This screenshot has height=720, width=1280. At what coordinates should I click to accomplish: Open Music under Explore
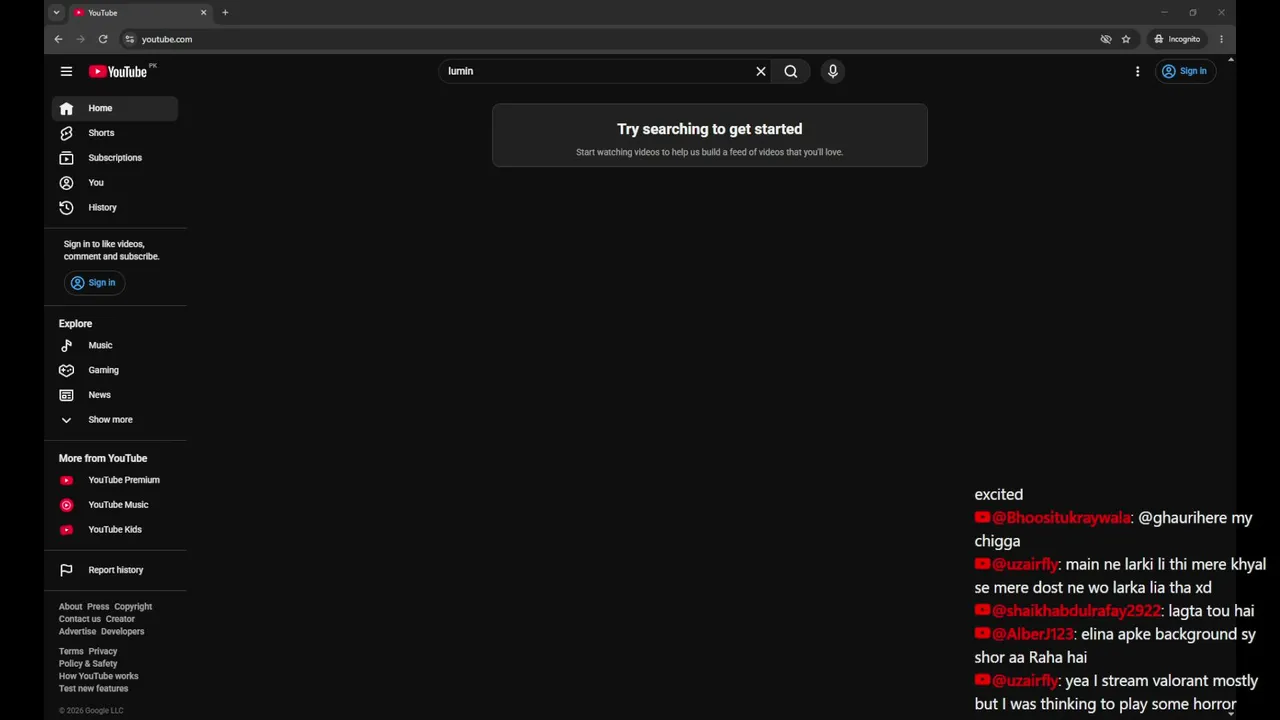point(115,345)
